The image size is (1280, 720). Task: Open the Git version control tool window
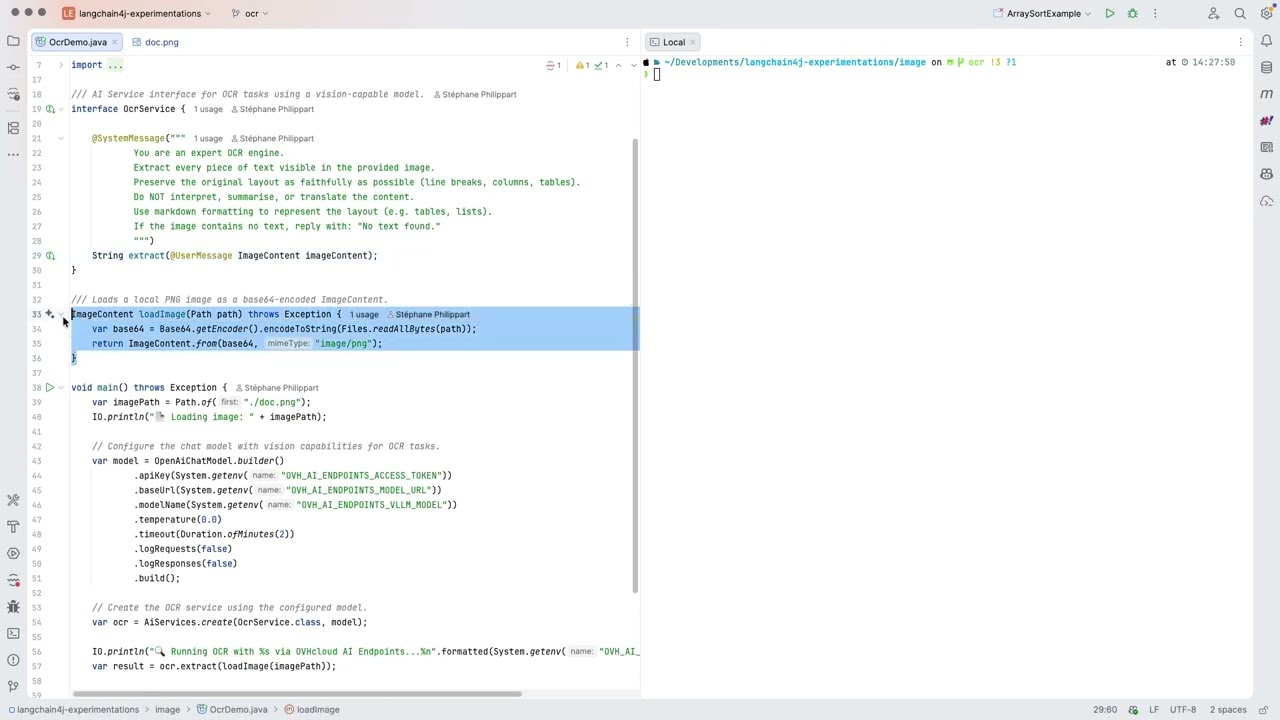(13, 686)
